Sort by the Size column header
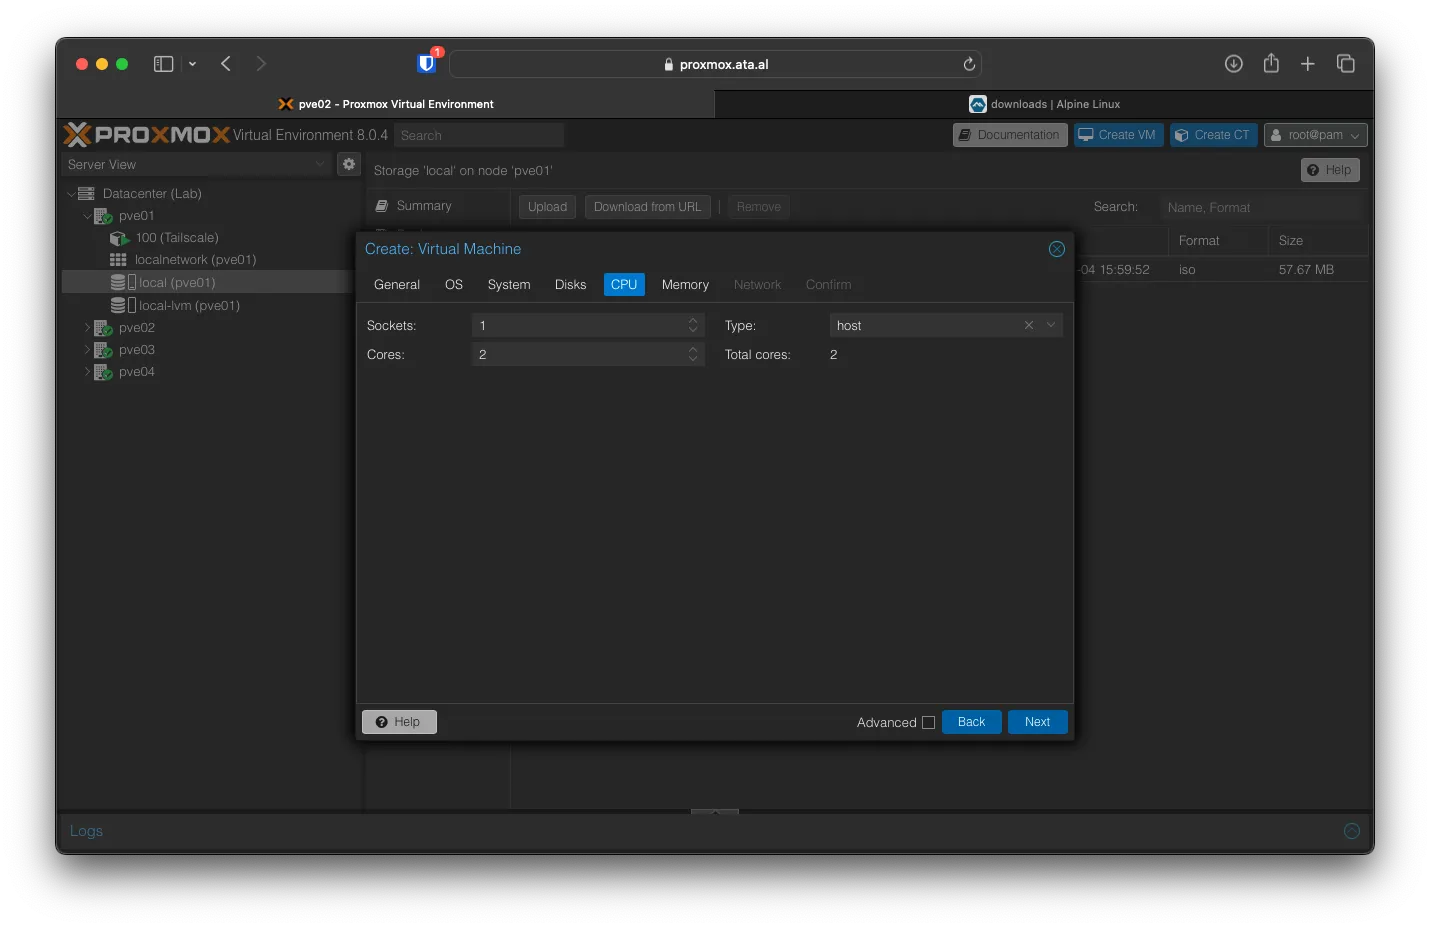1430x928 pixels. (1318, 241)
